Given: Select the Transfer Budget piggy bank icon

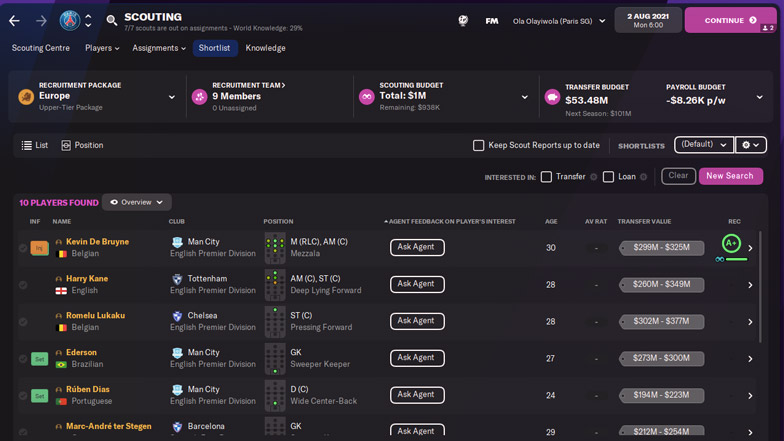Looking at the screenshot, I should coord(552,96).
